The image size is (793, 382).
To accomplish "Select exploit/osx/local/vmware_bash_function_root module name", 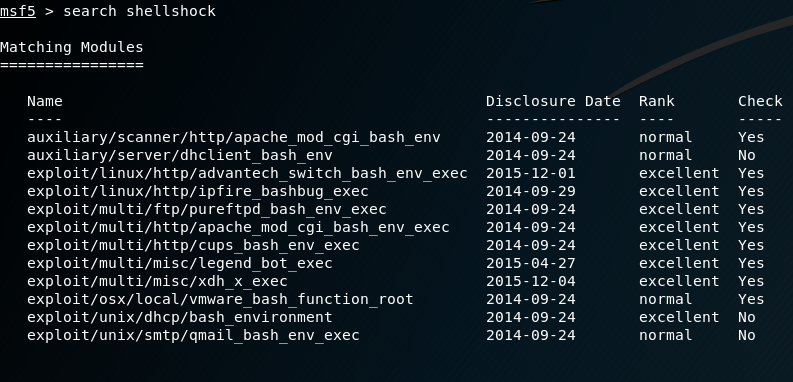I will [x=221, y=299].
